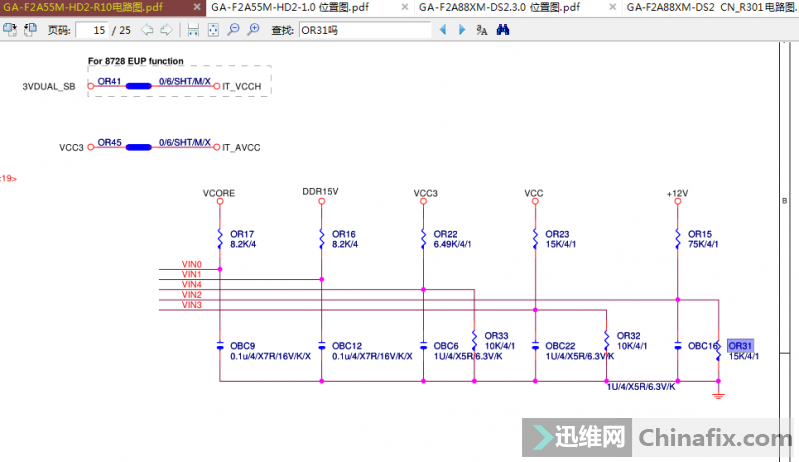
Task: Click the highlighted OR31 label
Action: [740, 346]
